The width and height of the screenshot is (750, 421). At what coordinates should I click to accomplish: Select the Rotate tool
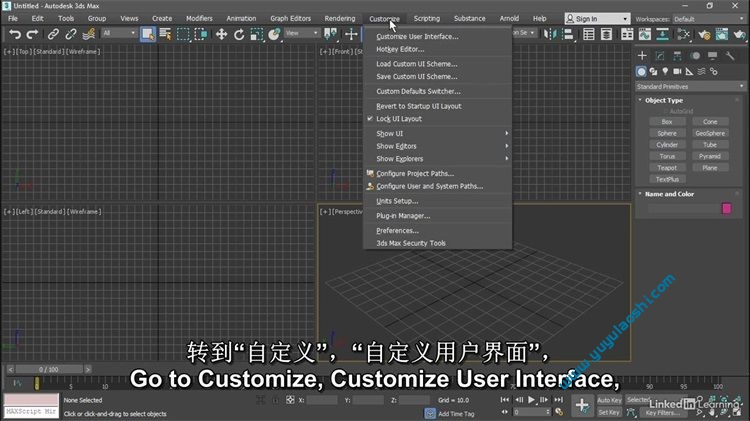(239, 34)
